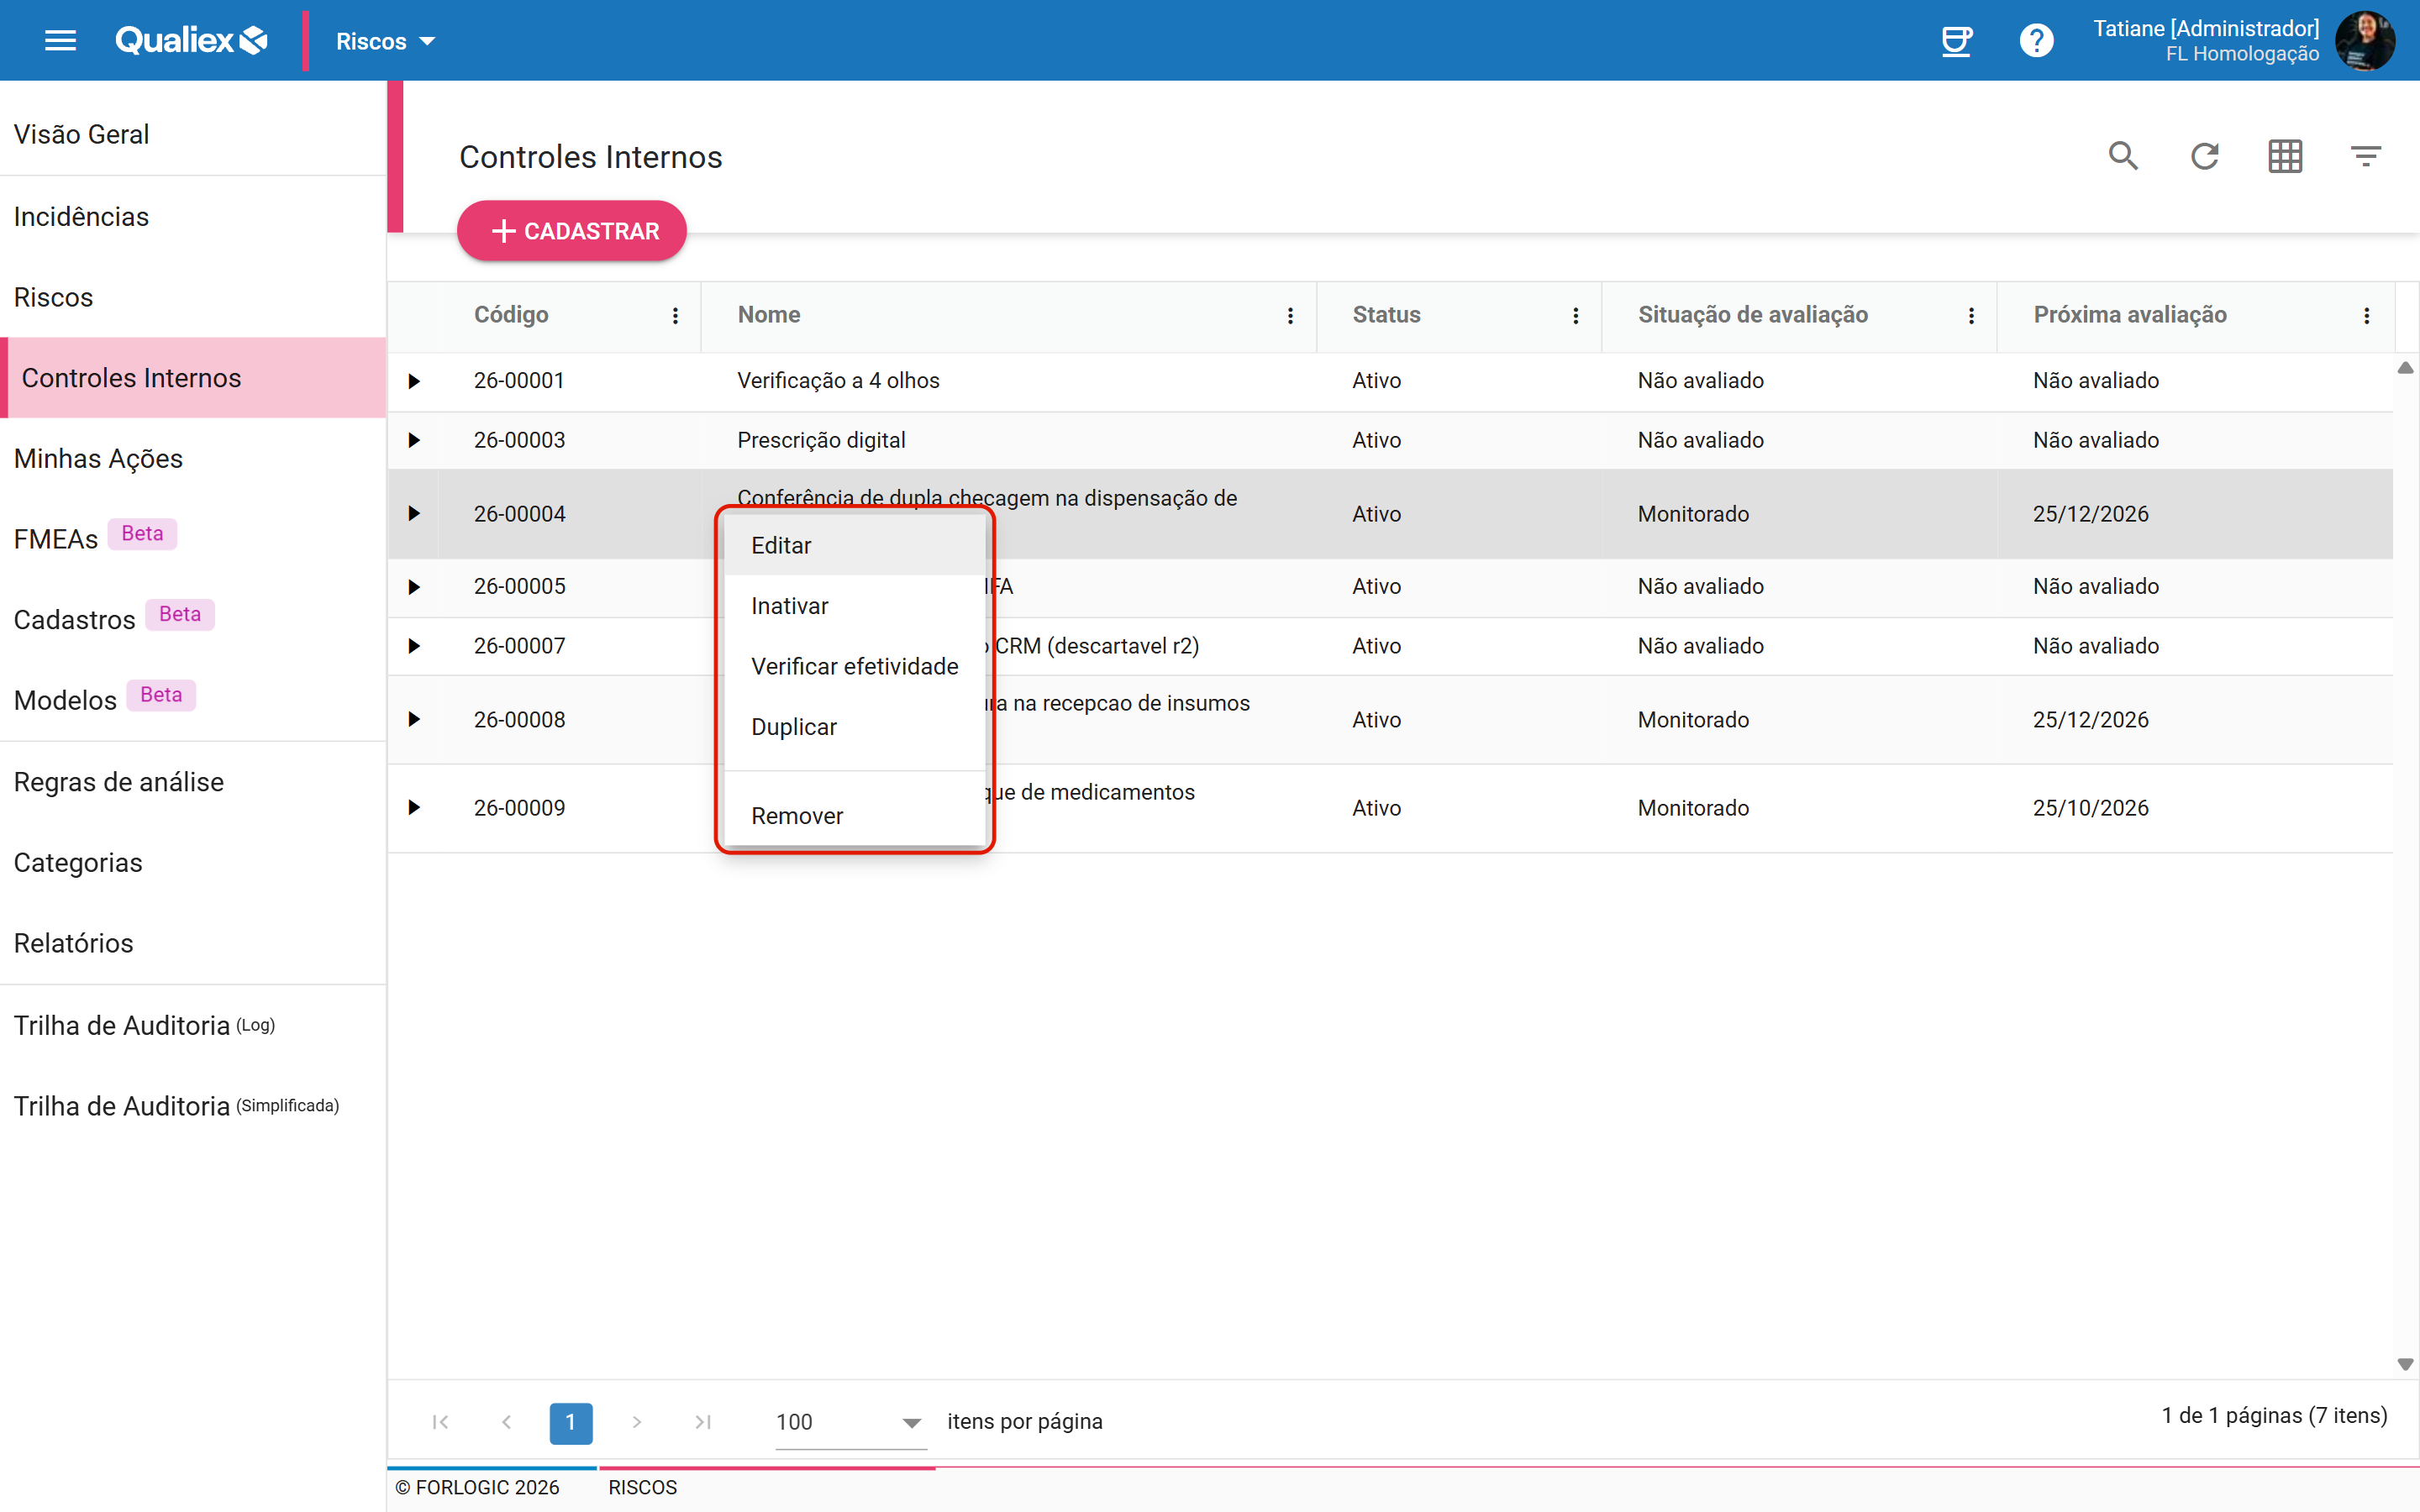Open Tatiane's user avatar menu

[x=2364, y=41]
